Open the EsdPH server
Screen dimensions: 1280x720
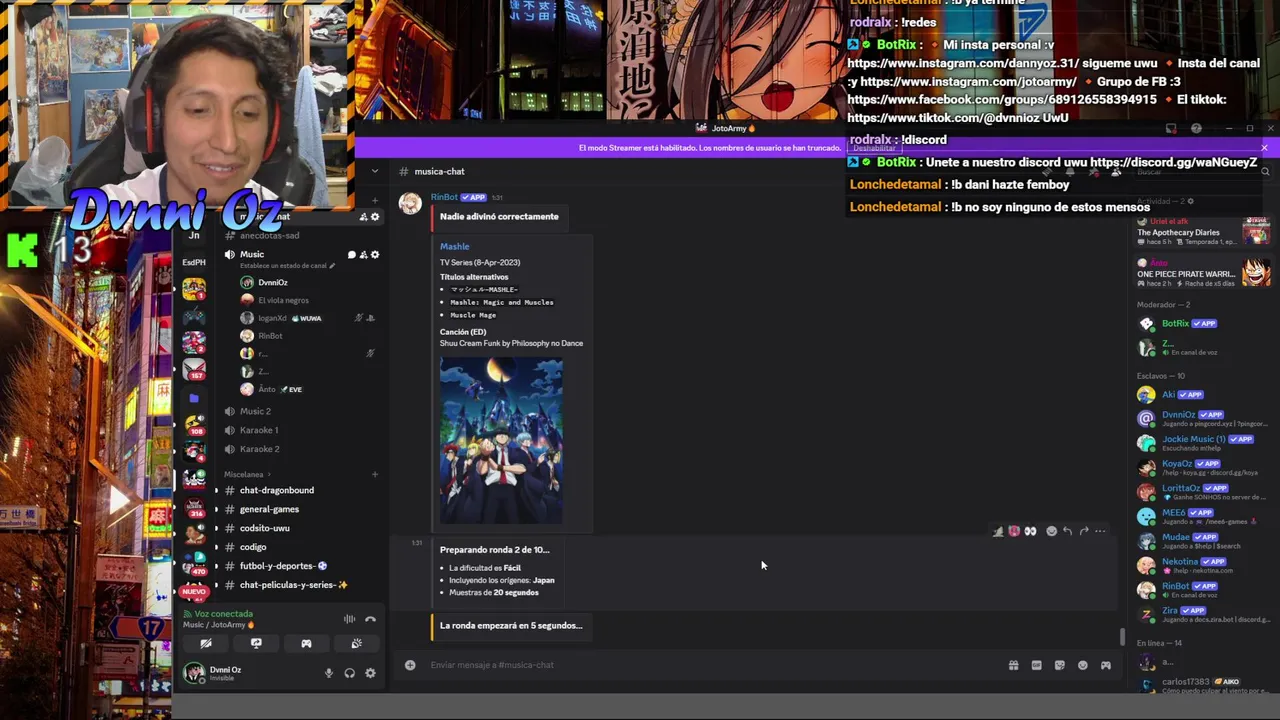click(194, 262)
